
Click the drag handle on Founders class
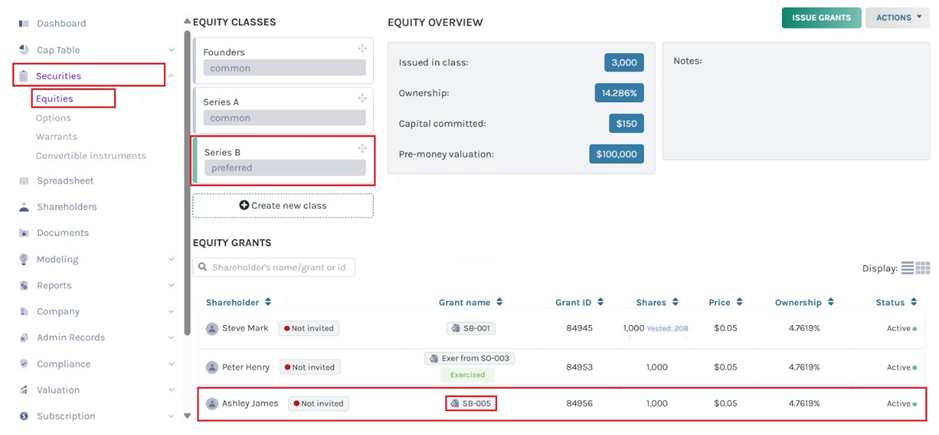362,49
